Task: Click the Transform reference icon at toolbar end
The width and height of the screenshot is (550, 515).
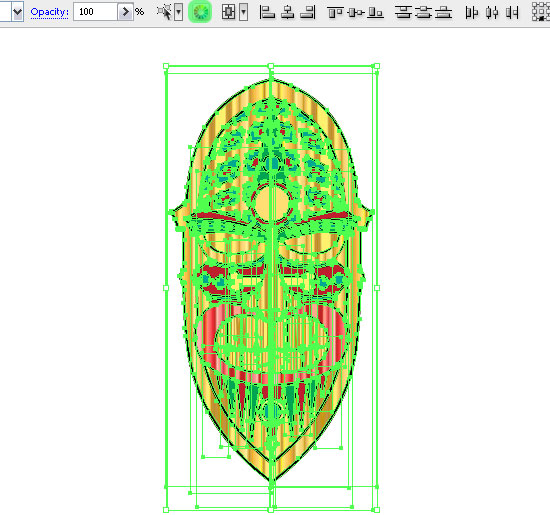Action: tap(541, 12)
